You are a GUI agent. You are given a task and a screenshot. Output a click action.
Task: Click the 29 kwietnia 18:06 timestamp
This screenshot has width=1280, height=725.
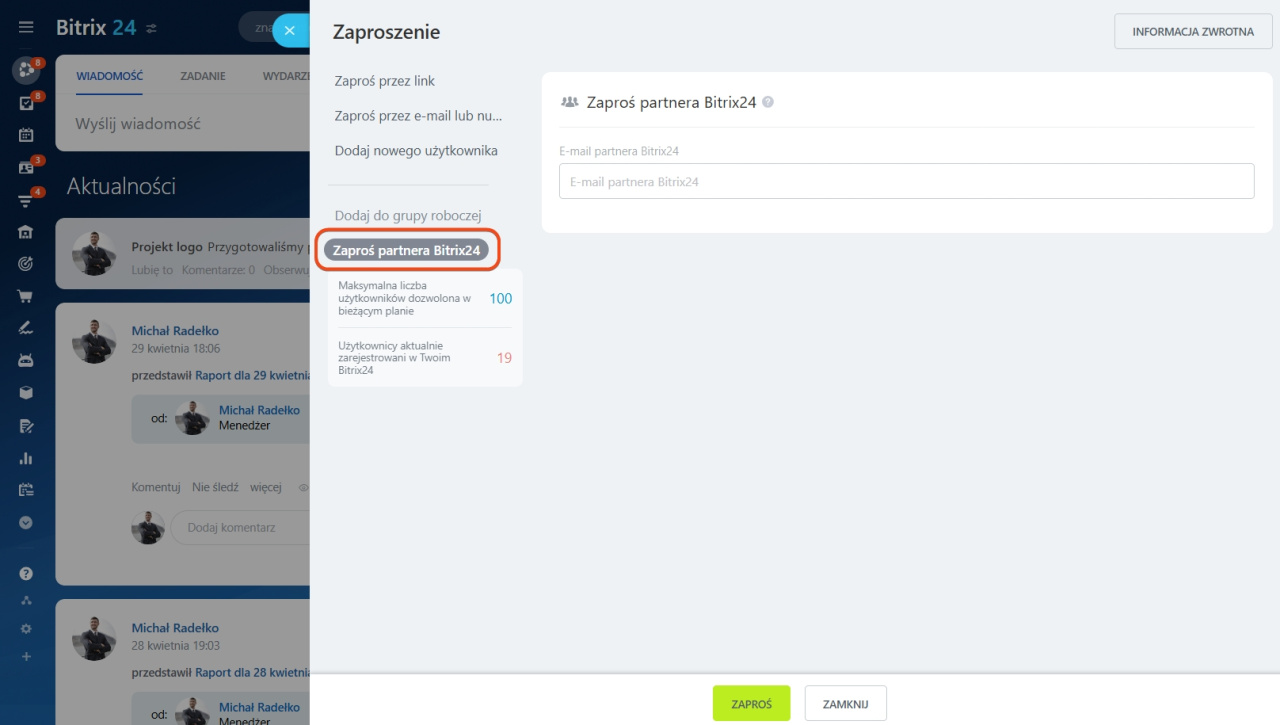pyautogui.click(x=176, y=349)
